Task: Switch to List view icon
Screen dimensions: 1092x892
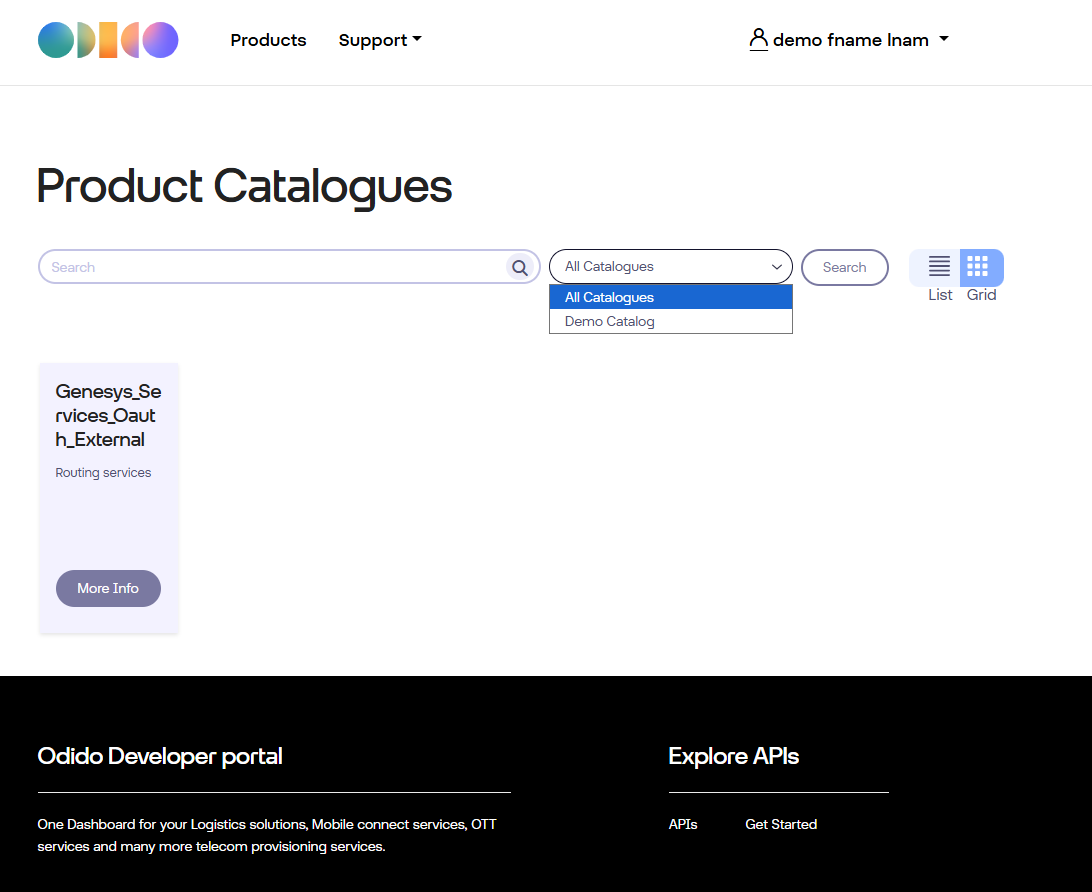Action: (939, 267)
